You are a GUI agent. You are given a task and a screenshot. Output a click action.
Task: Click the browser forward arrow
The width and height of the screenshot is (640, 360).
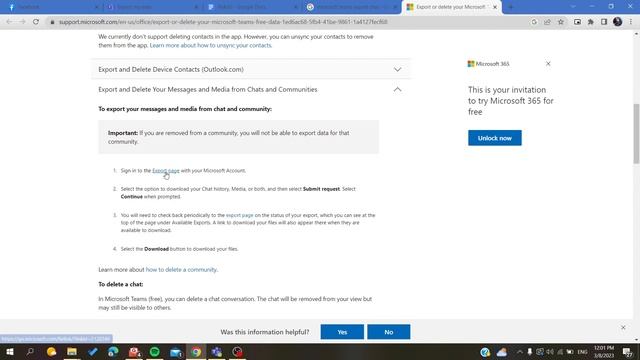point(22,22)
